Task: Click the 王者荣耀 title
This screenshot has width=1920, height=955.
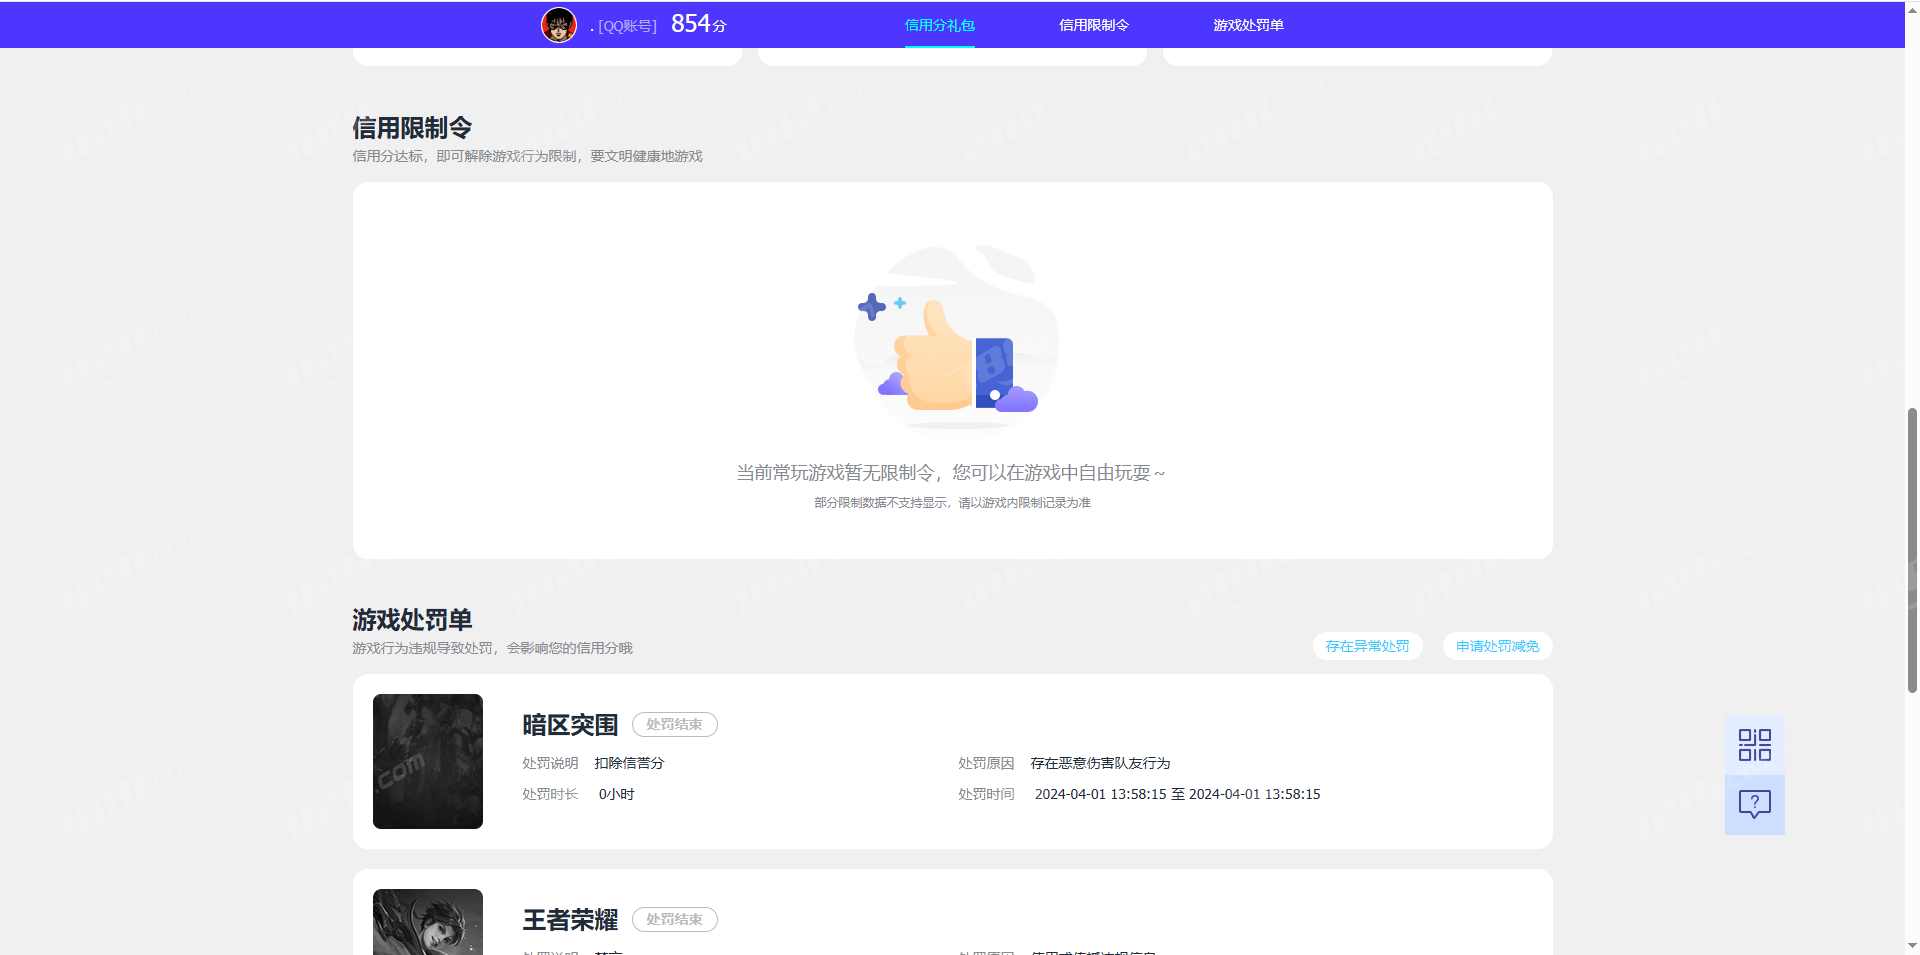Action: coord(570,920)
